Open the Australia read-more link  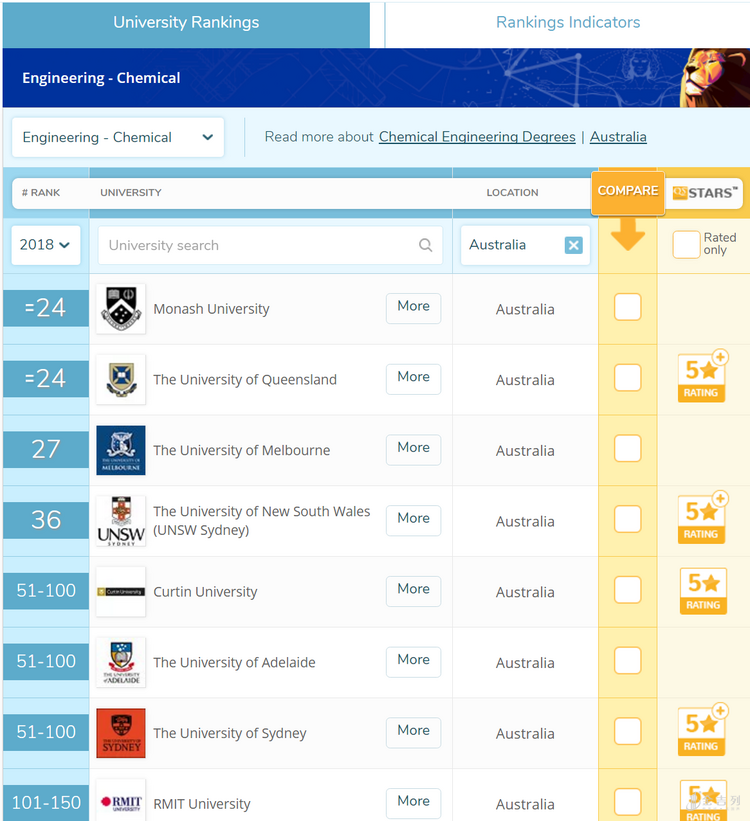click(x=618, y=137)
